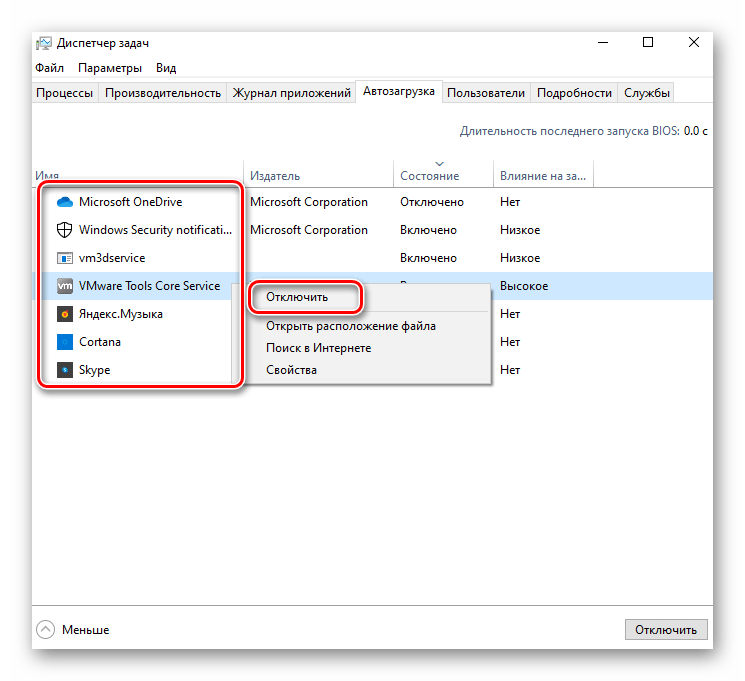Maximize the Task Manager window

(648, 43)
